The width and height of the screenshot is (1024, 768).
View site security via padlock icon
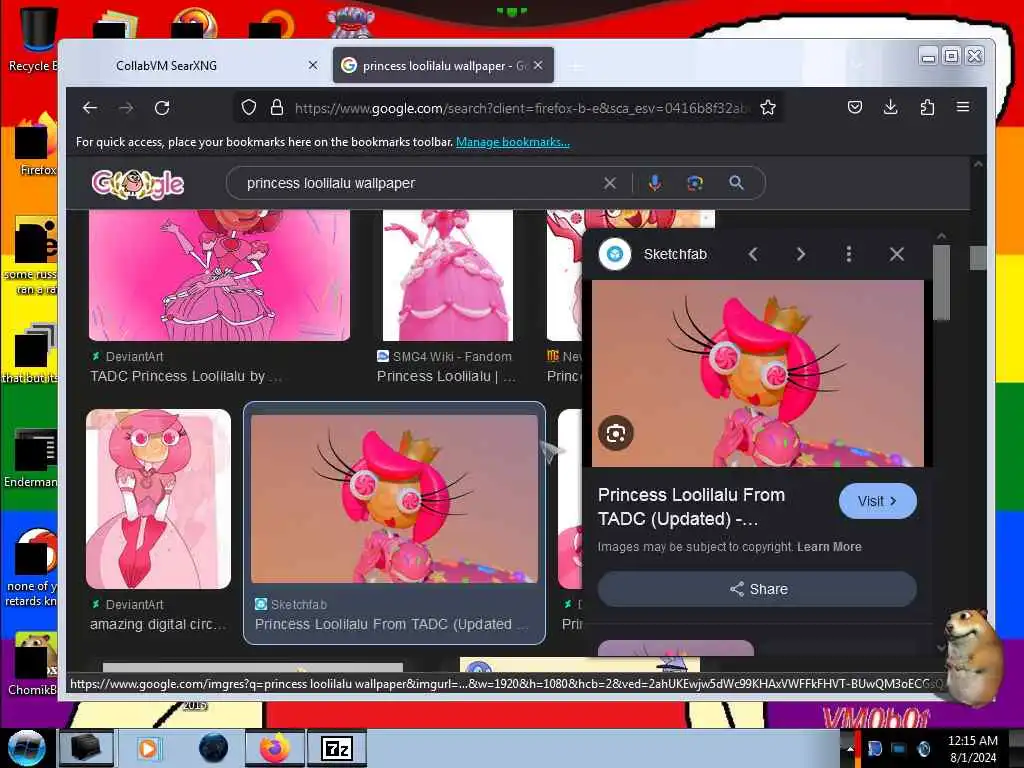click(277, 107)
